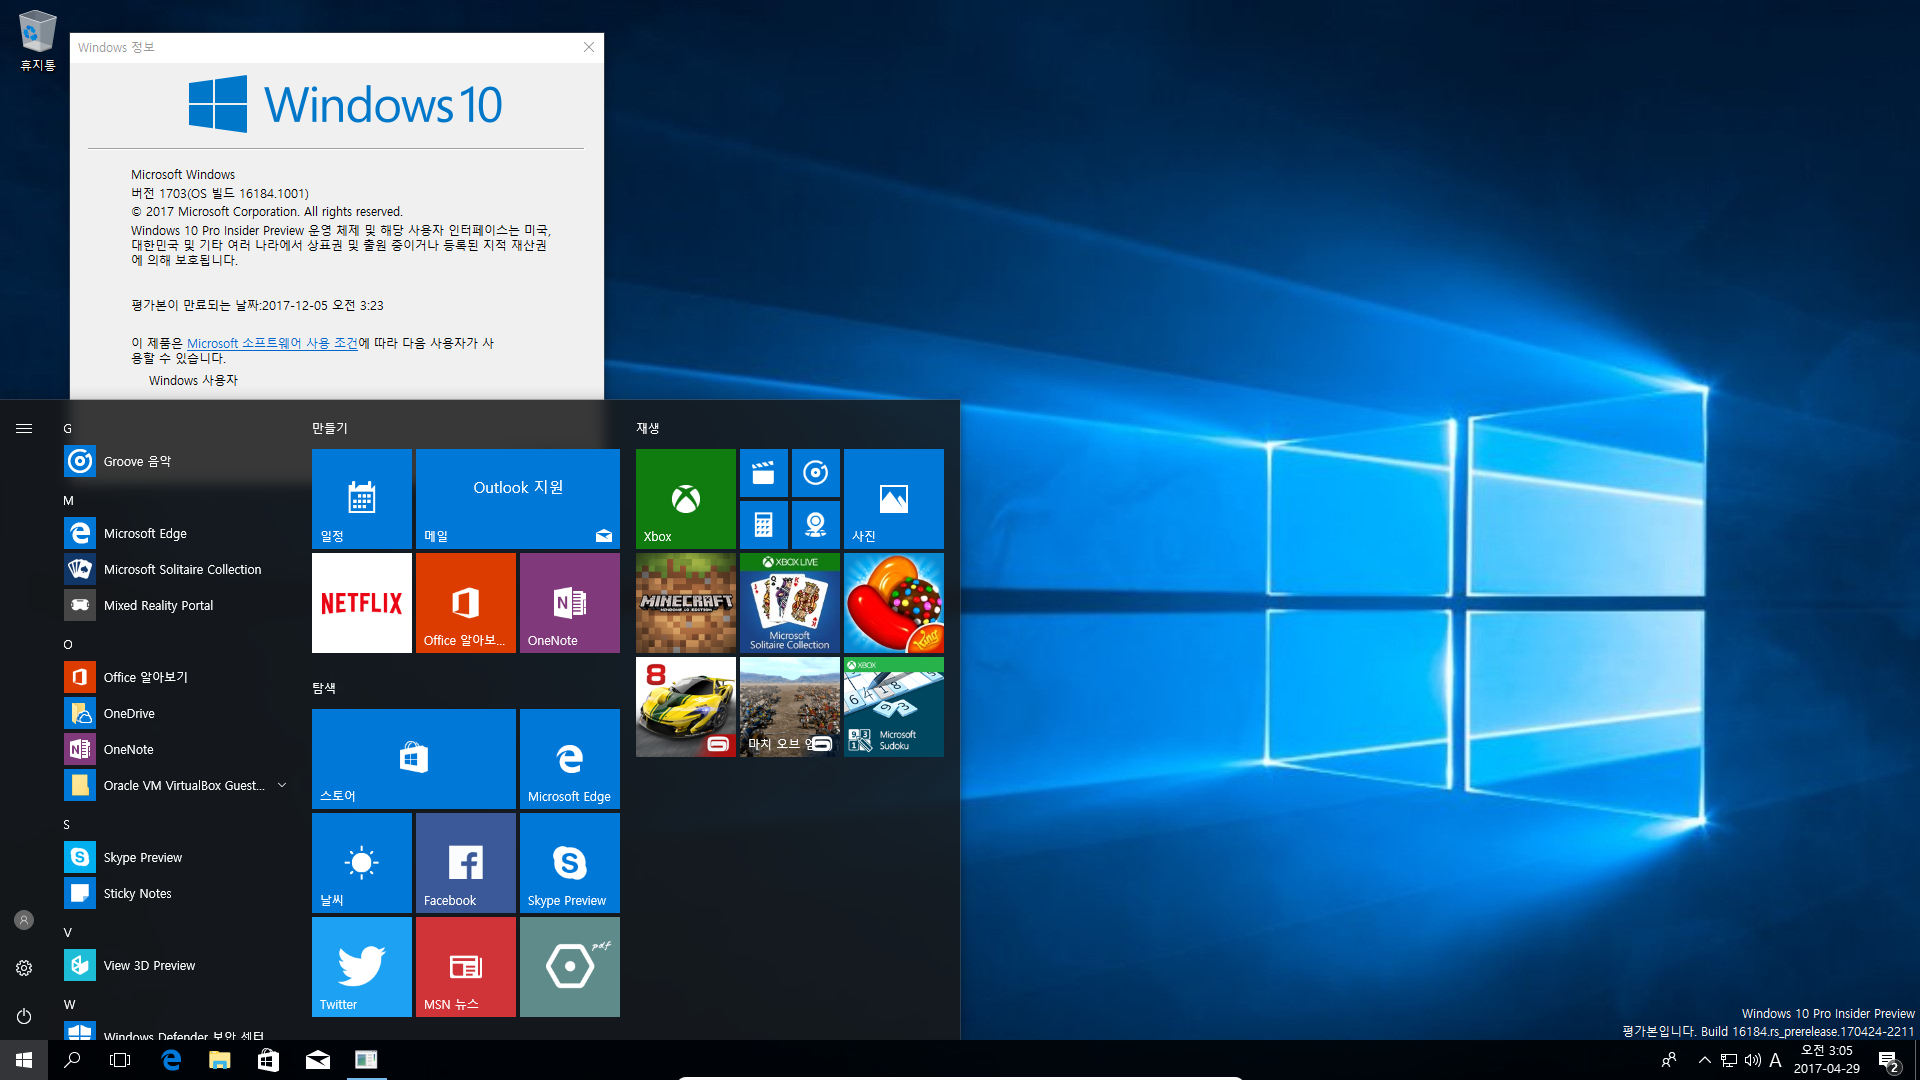Open OneDrive app in Start menu
Viewport: 1920px width, 1080px height.
pos(128,712)
